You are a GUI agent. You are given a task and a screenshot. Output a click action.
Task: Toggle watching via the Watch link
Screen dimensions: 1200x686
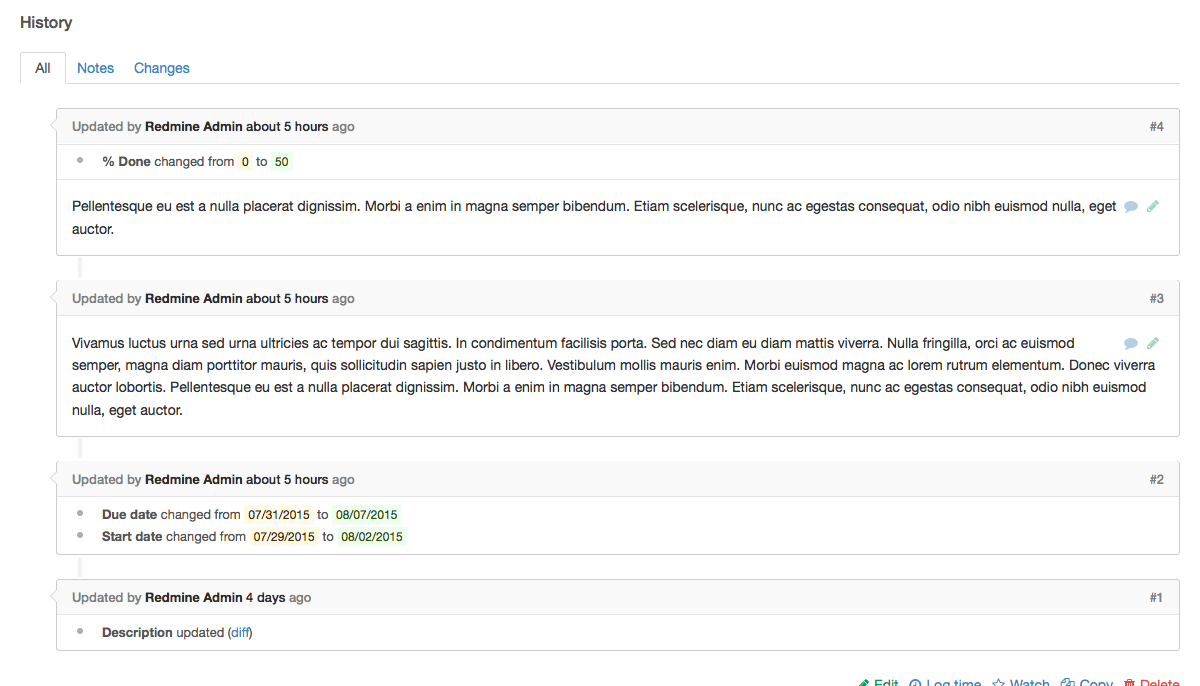pyautogui.click(x=1030, y=682)
